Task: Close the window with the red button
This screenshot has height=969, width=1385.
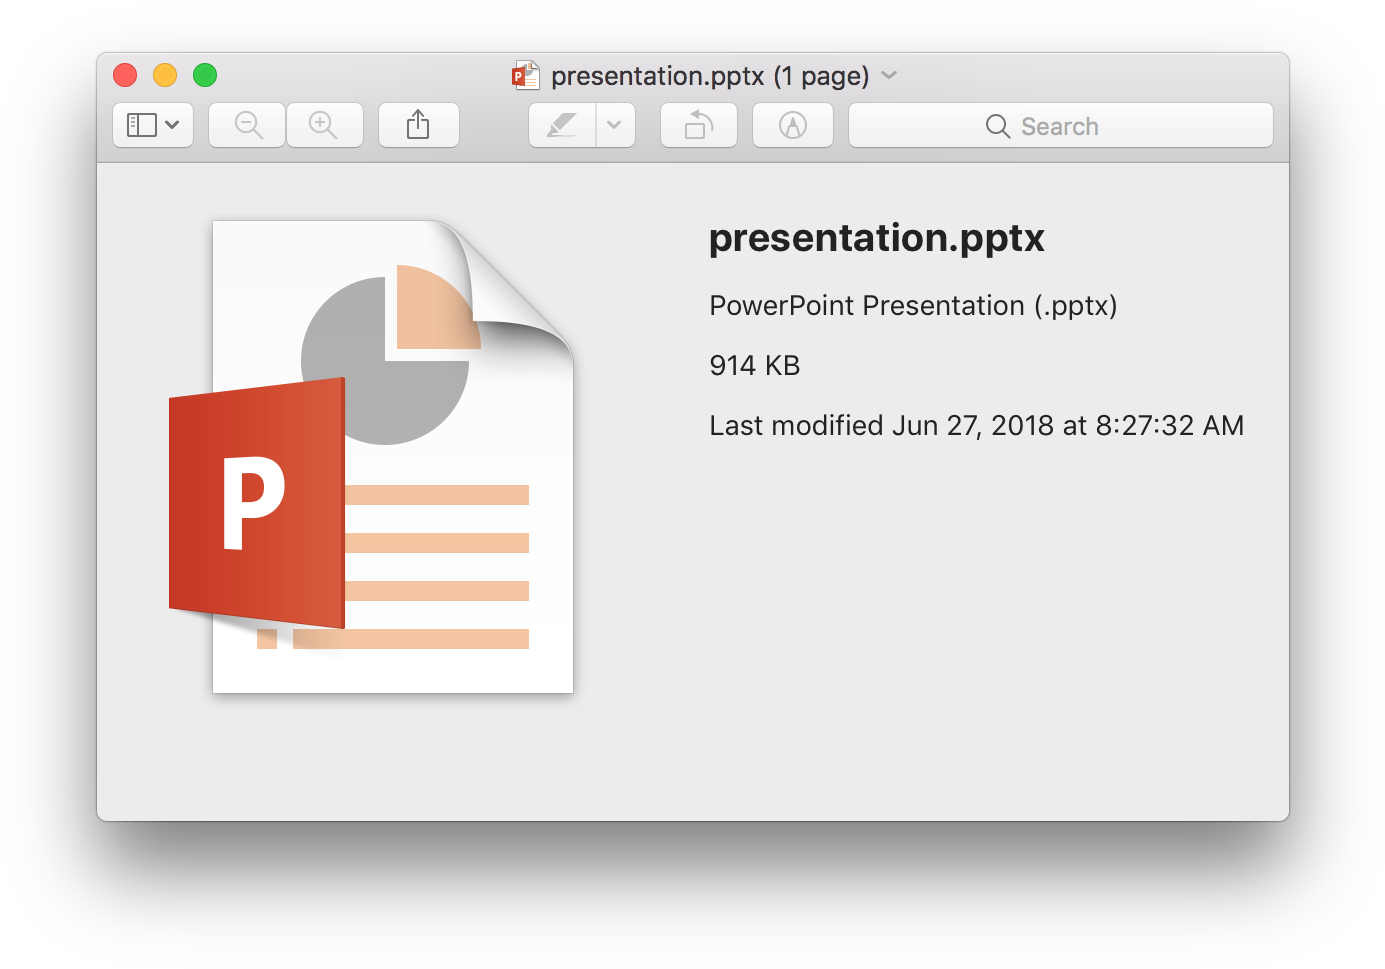Action: tap(125, 75)
